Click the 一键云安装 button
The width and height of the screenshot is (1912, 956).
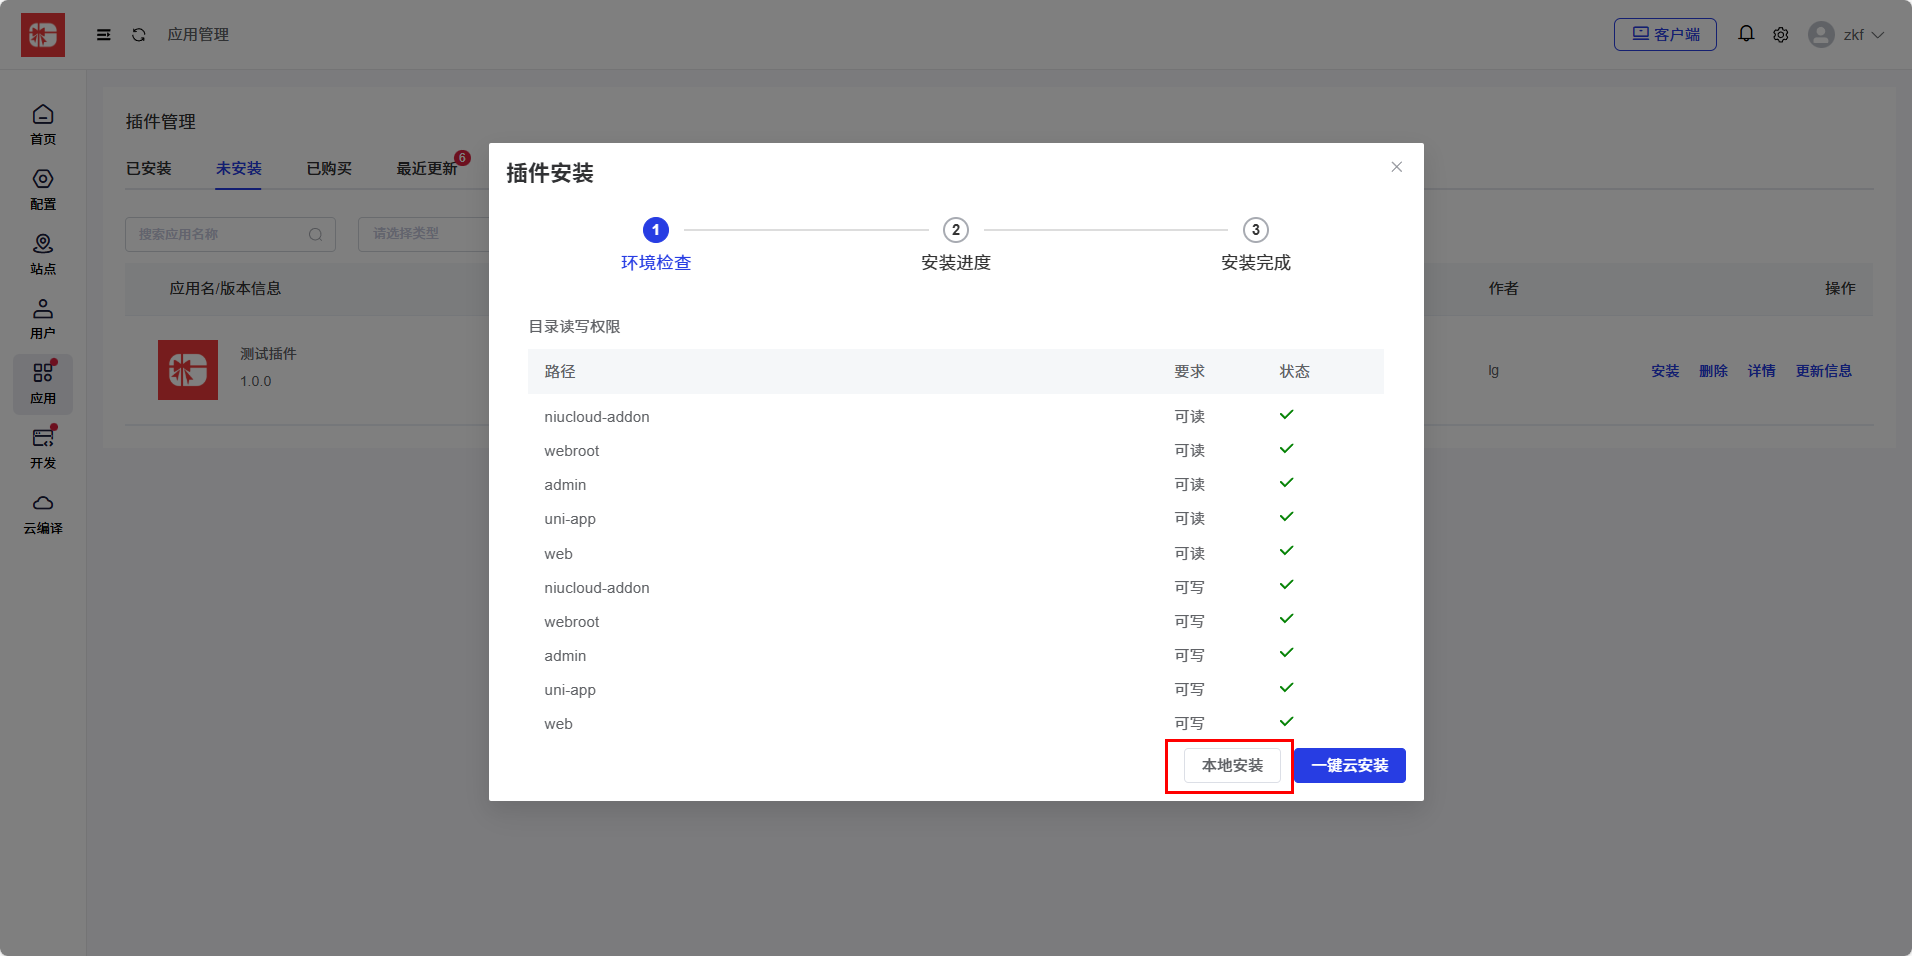(x=1350, y=766)
